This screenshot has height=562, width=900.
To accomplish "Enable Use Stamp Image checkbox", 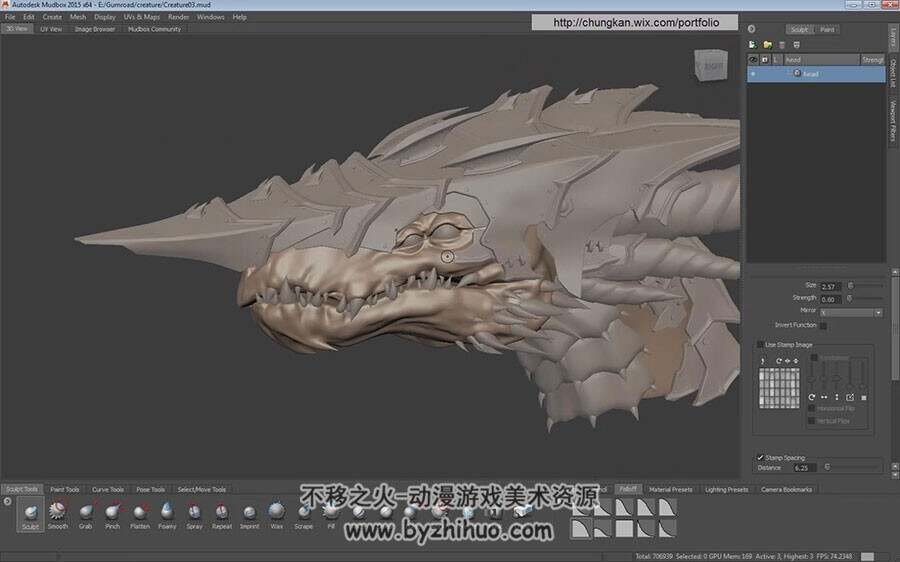I will [x=760, y=344].
